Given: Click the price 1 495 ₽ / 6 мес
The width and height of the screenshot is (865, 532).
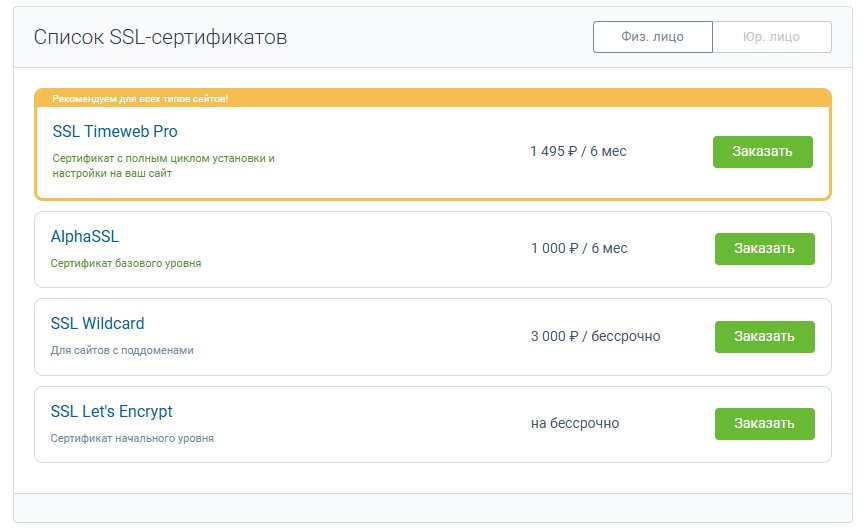Looking at the screenshot, I should coord(578,151).
